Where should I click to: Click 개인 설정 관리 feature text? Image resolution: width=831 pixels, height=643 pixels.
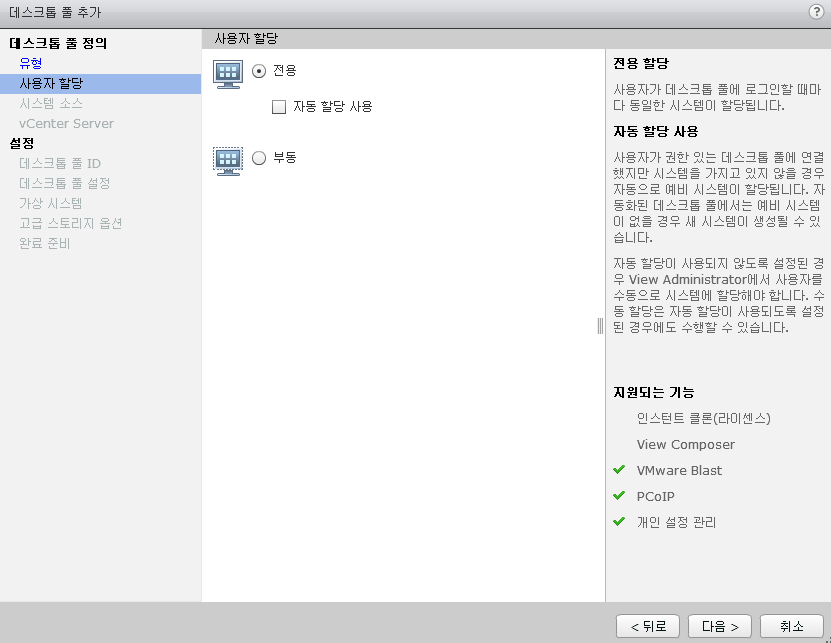point(676,522)
